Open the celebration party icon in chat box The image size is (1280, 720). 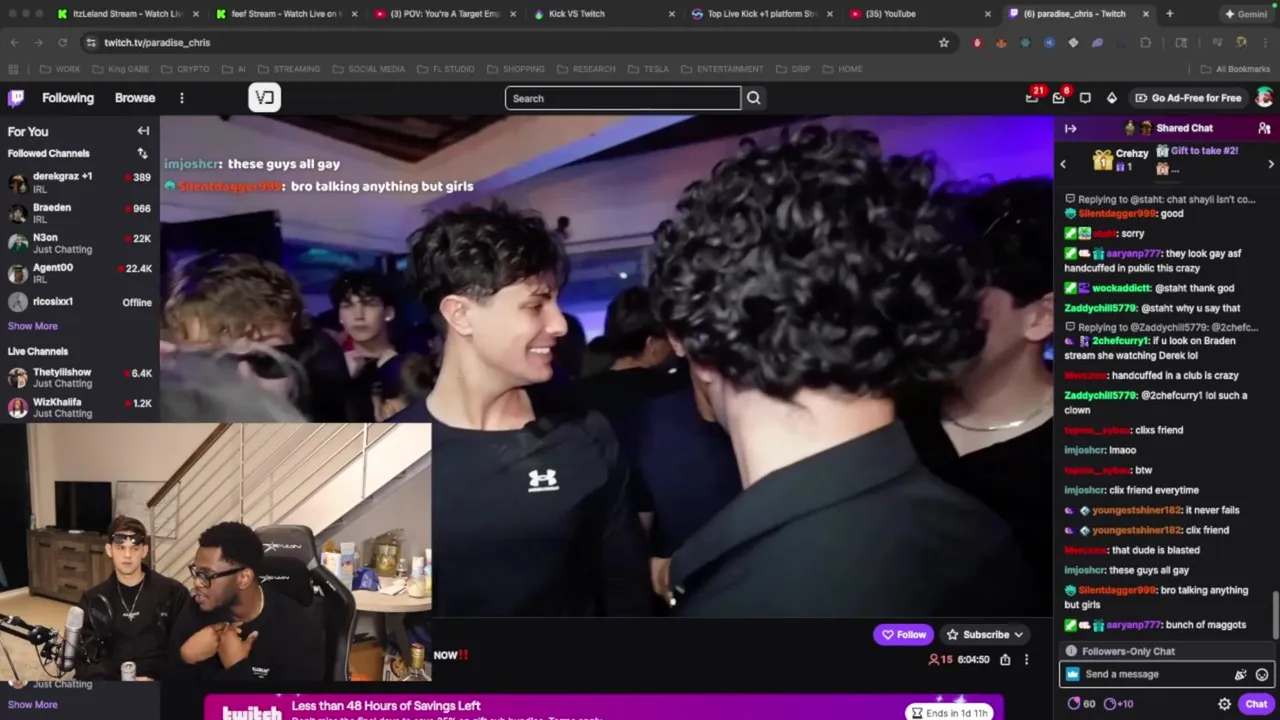pos(1241,675)
